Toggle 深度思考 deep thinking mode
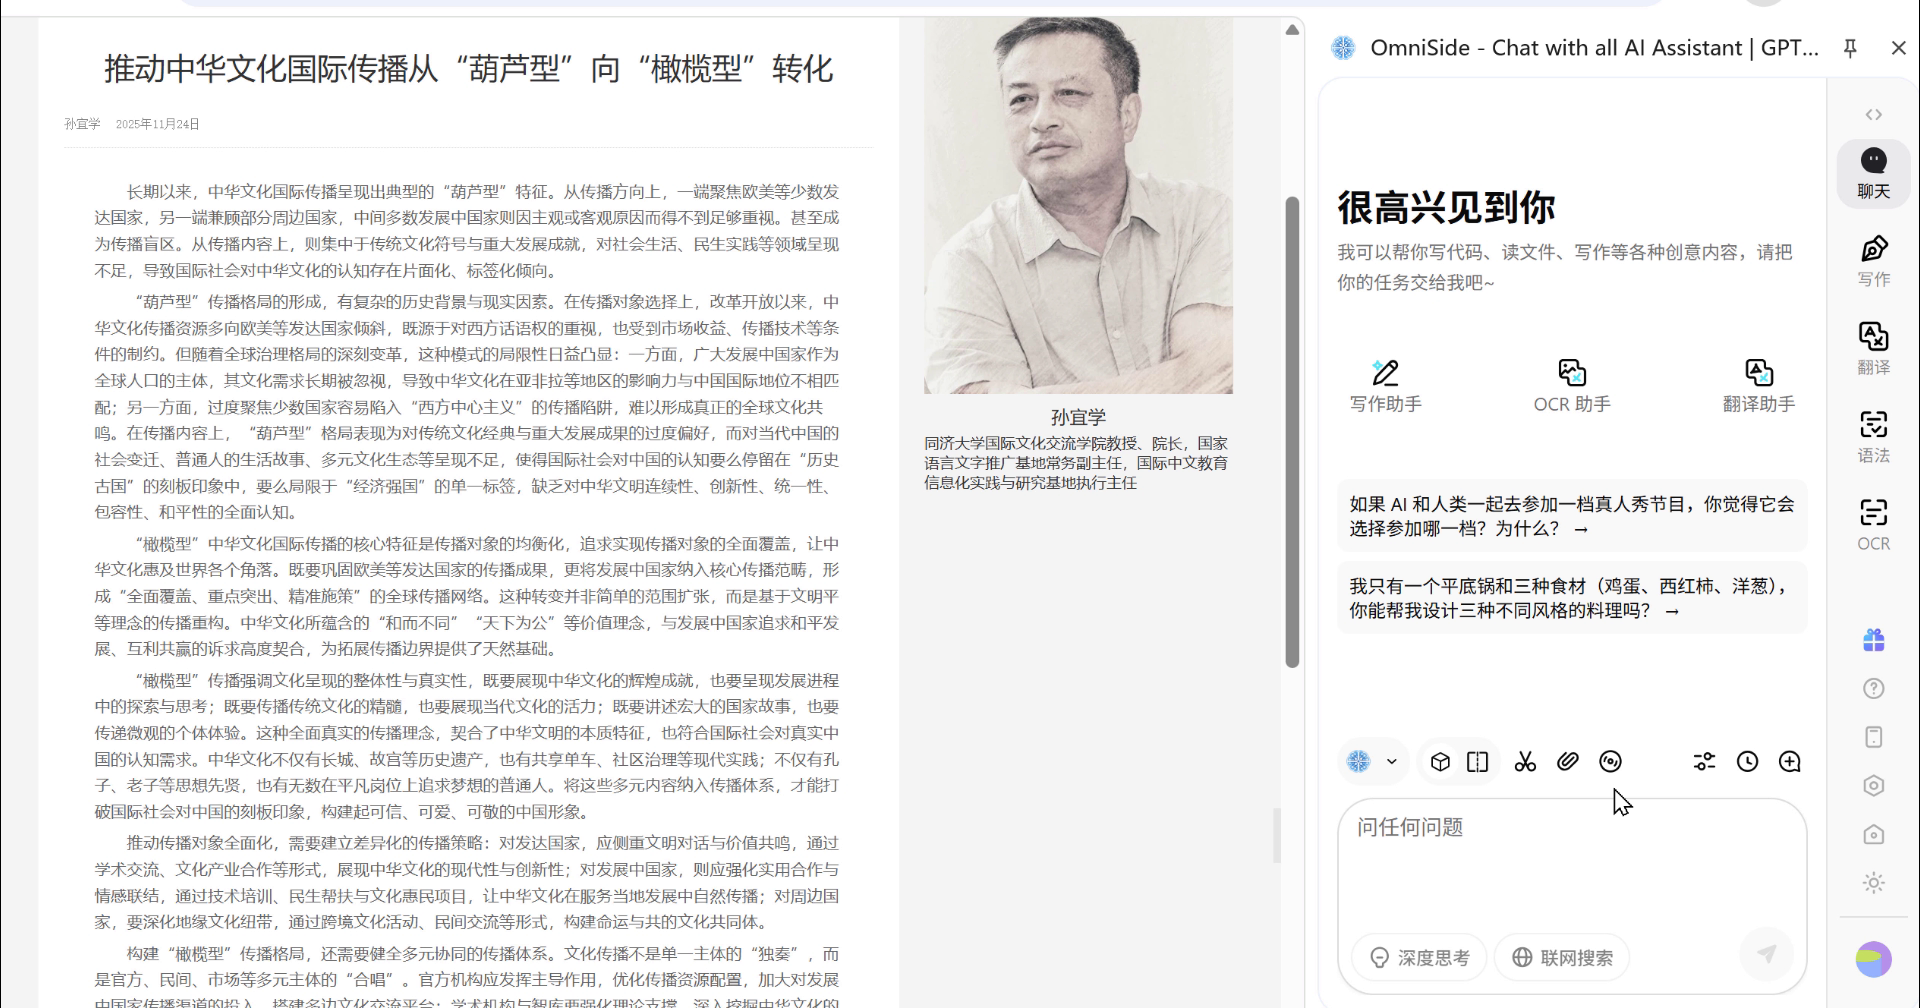The width and height of the screenshot is (1920, 1008). coord(1419,957)
